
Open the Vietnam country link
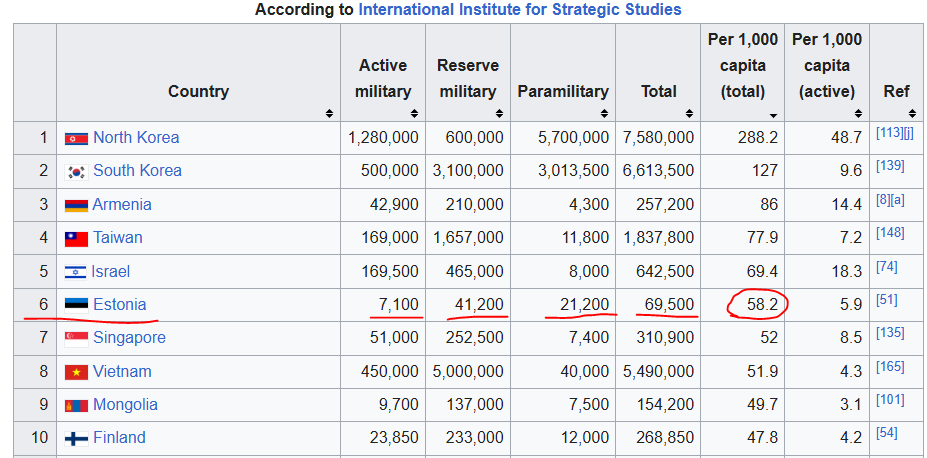tap(122, 372)
